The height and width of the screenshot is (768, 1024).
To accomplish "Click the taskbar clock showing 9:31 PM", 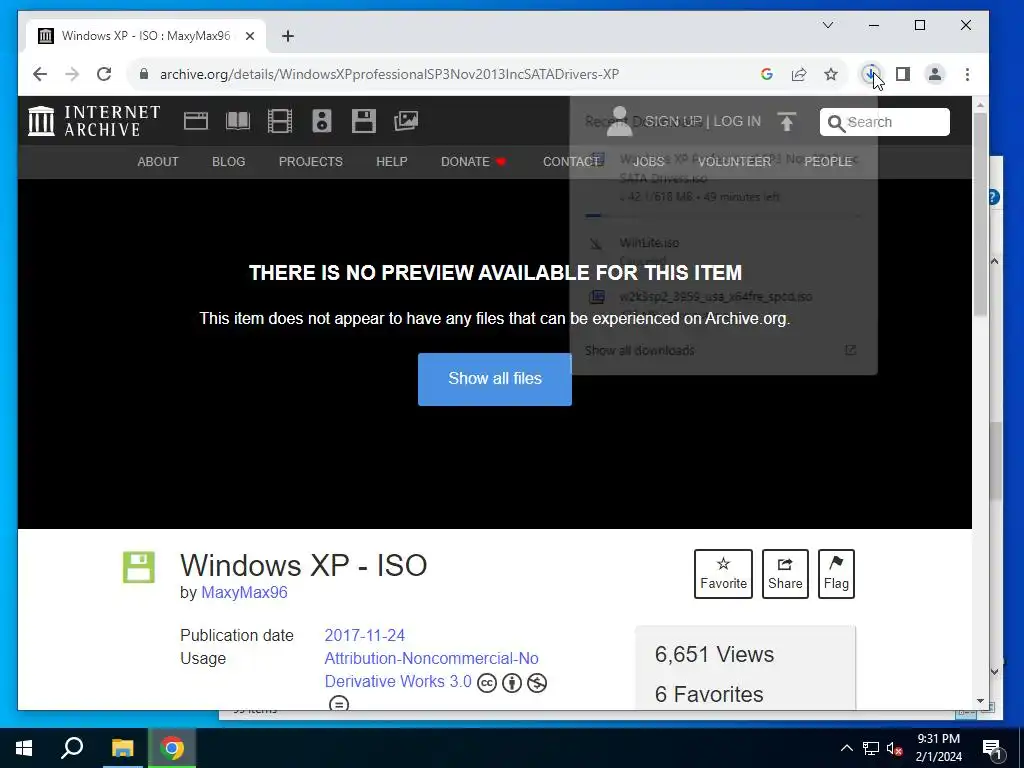I will point(938,748).
